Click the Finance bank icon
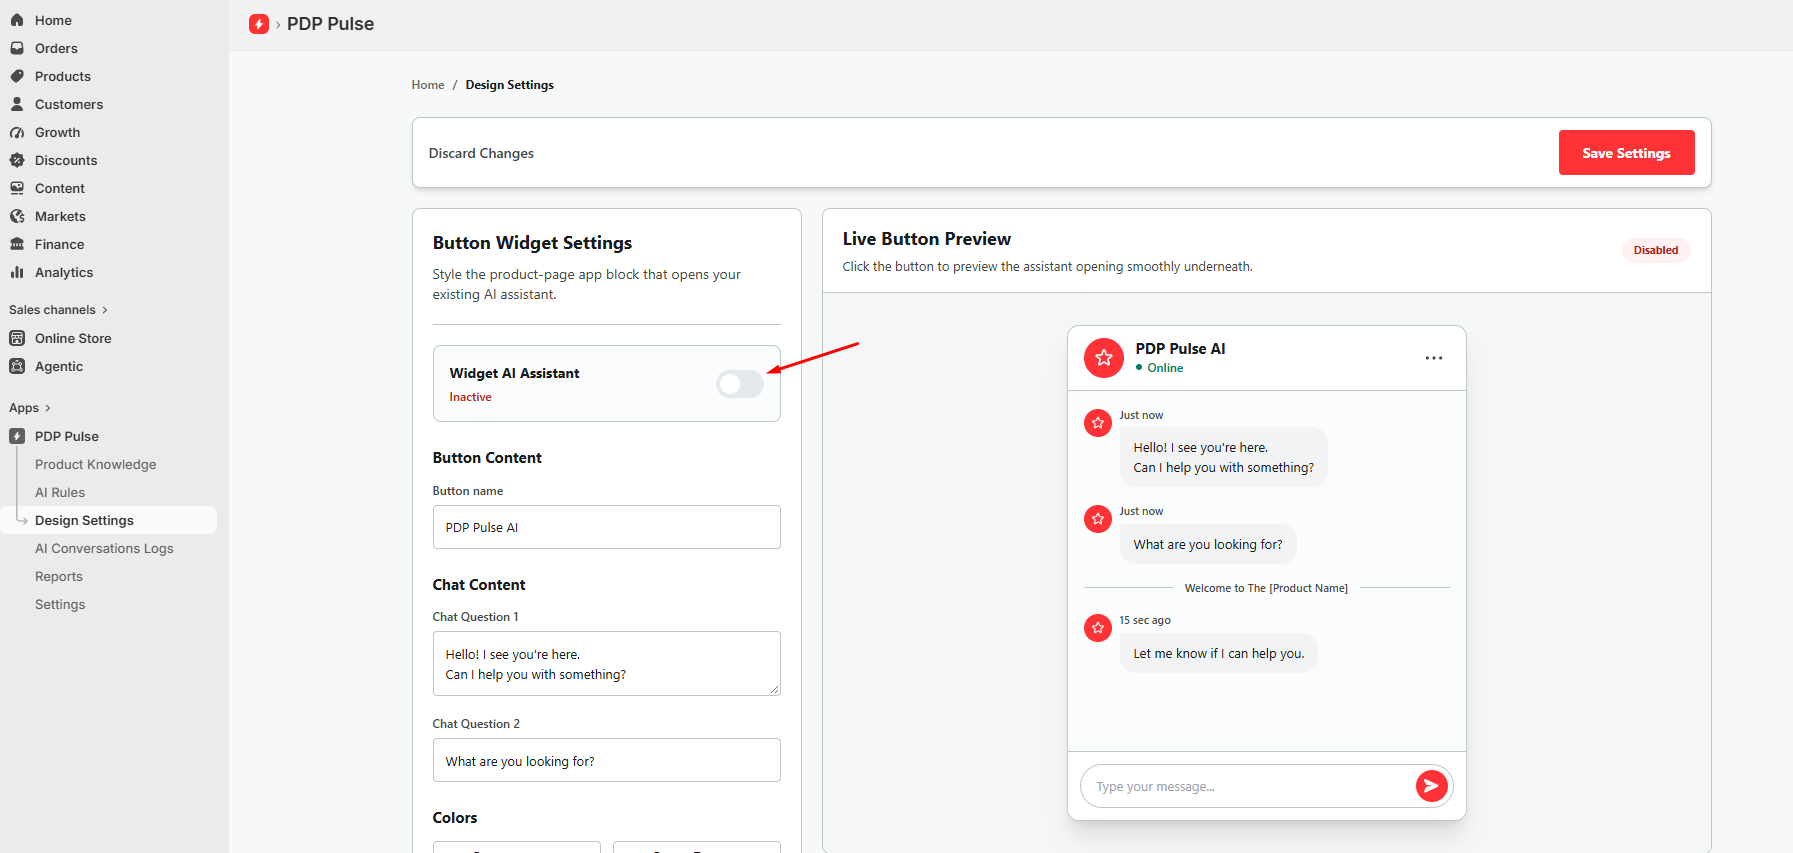The height and width of the screenshot is (853, 1793). coord(17,244)
